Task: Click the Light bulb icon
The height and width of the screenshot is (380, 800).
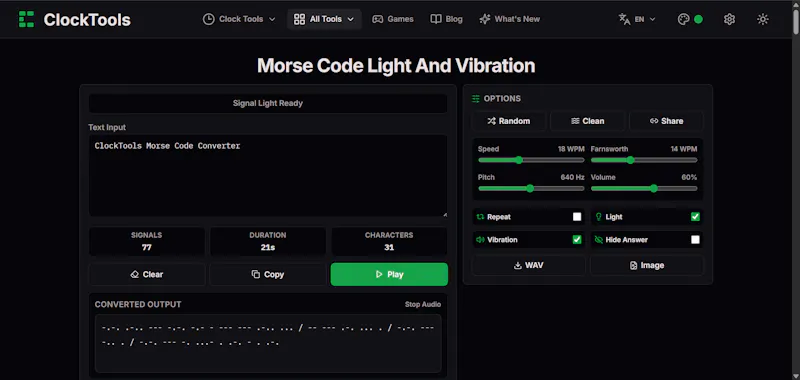Action: (x=598, y=217)
